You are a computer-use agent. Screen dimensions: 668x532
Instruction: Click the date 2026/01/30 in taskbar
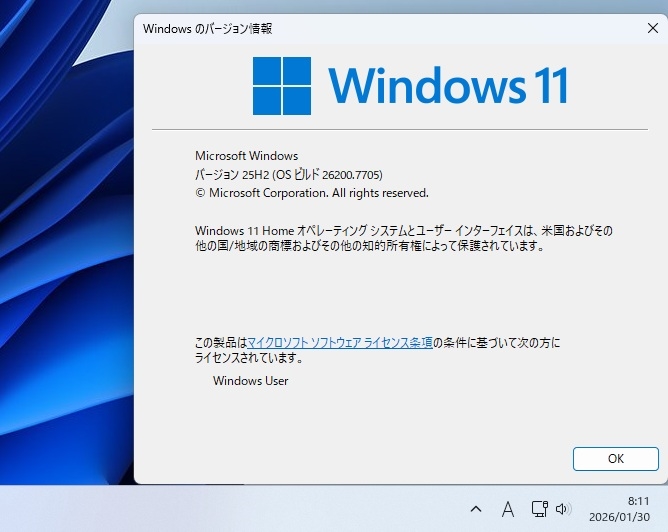pos(619,517)
